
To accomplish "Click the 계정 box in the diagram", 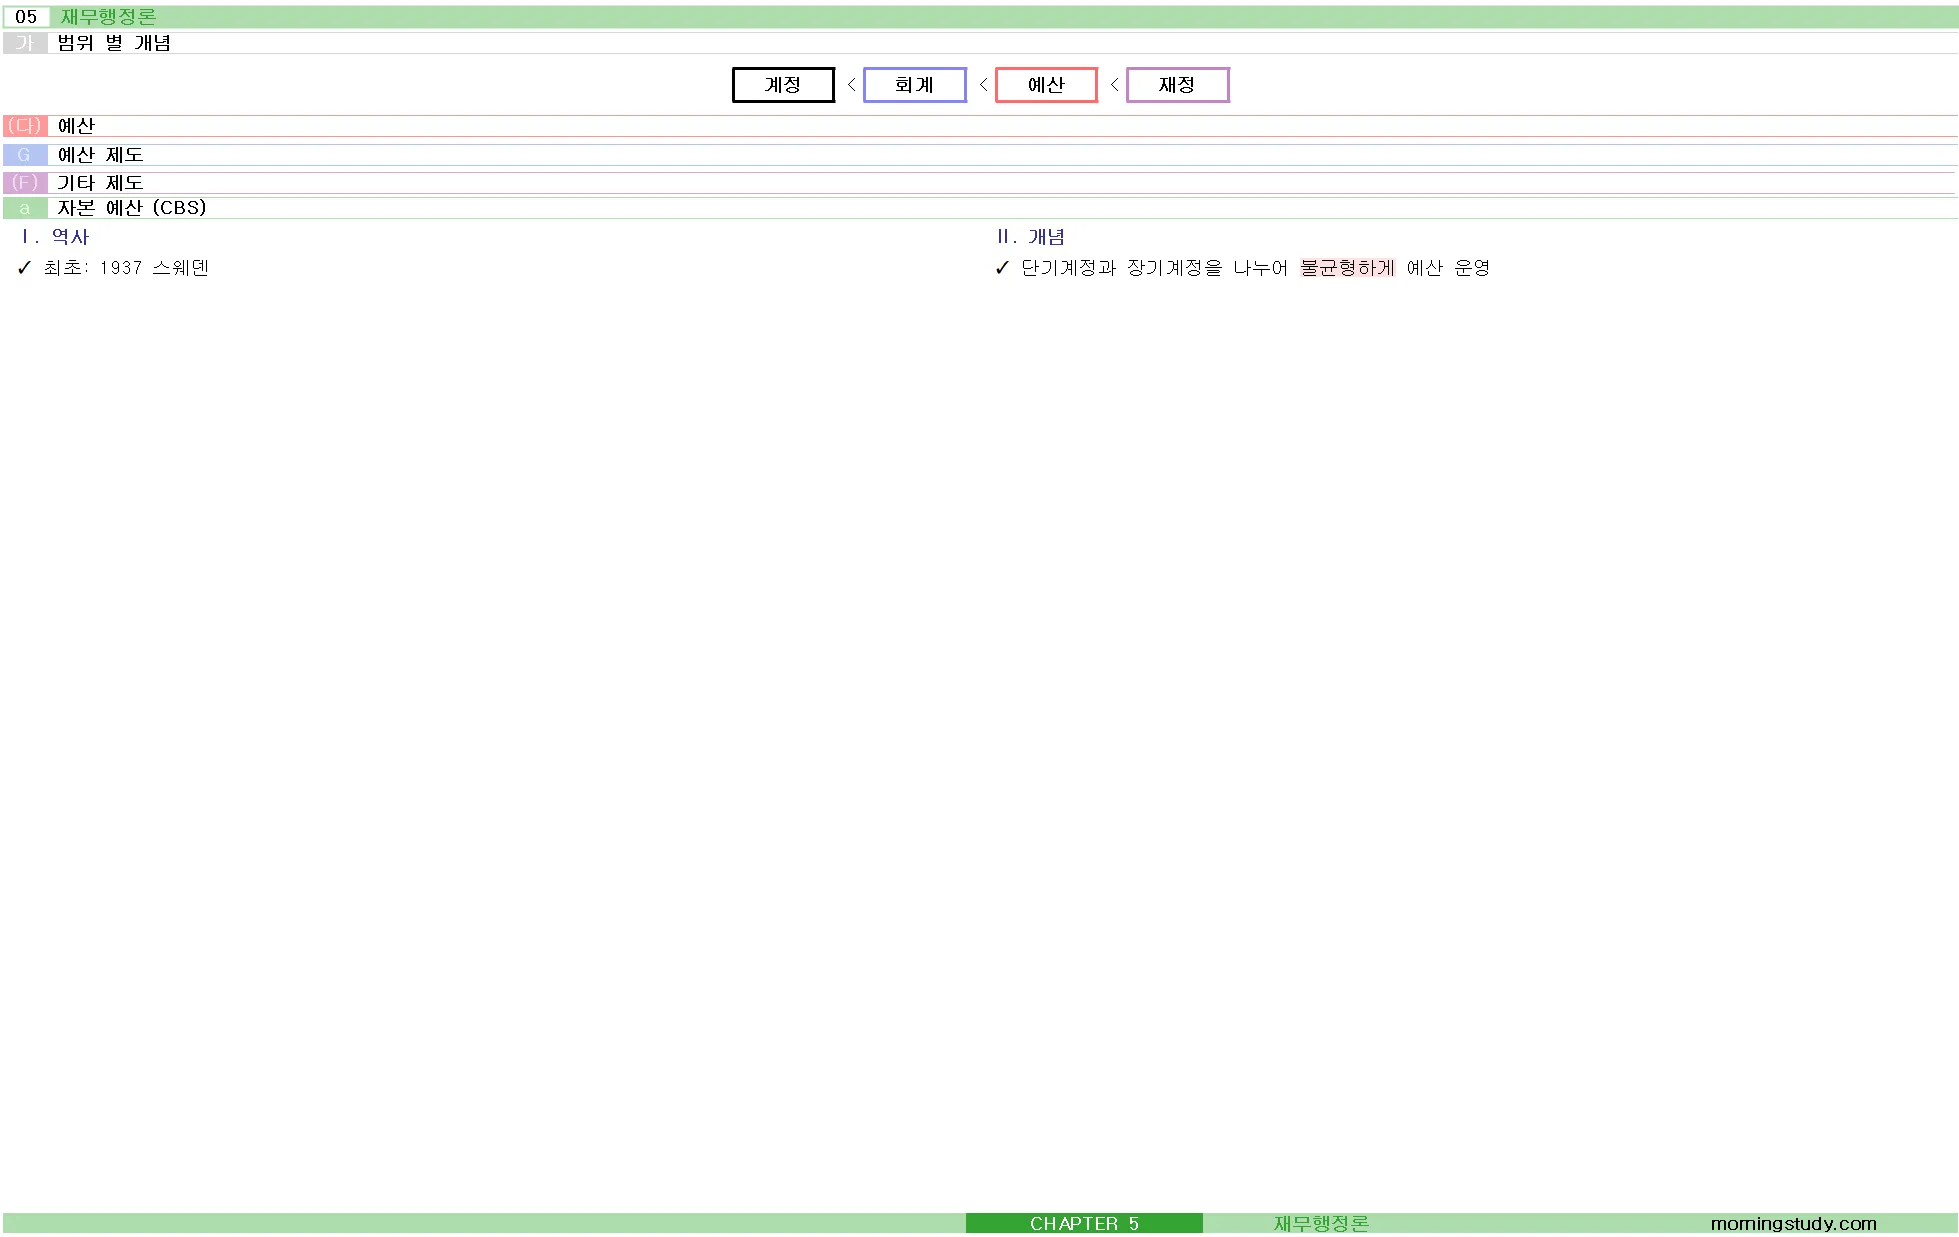I will [783, 85].
